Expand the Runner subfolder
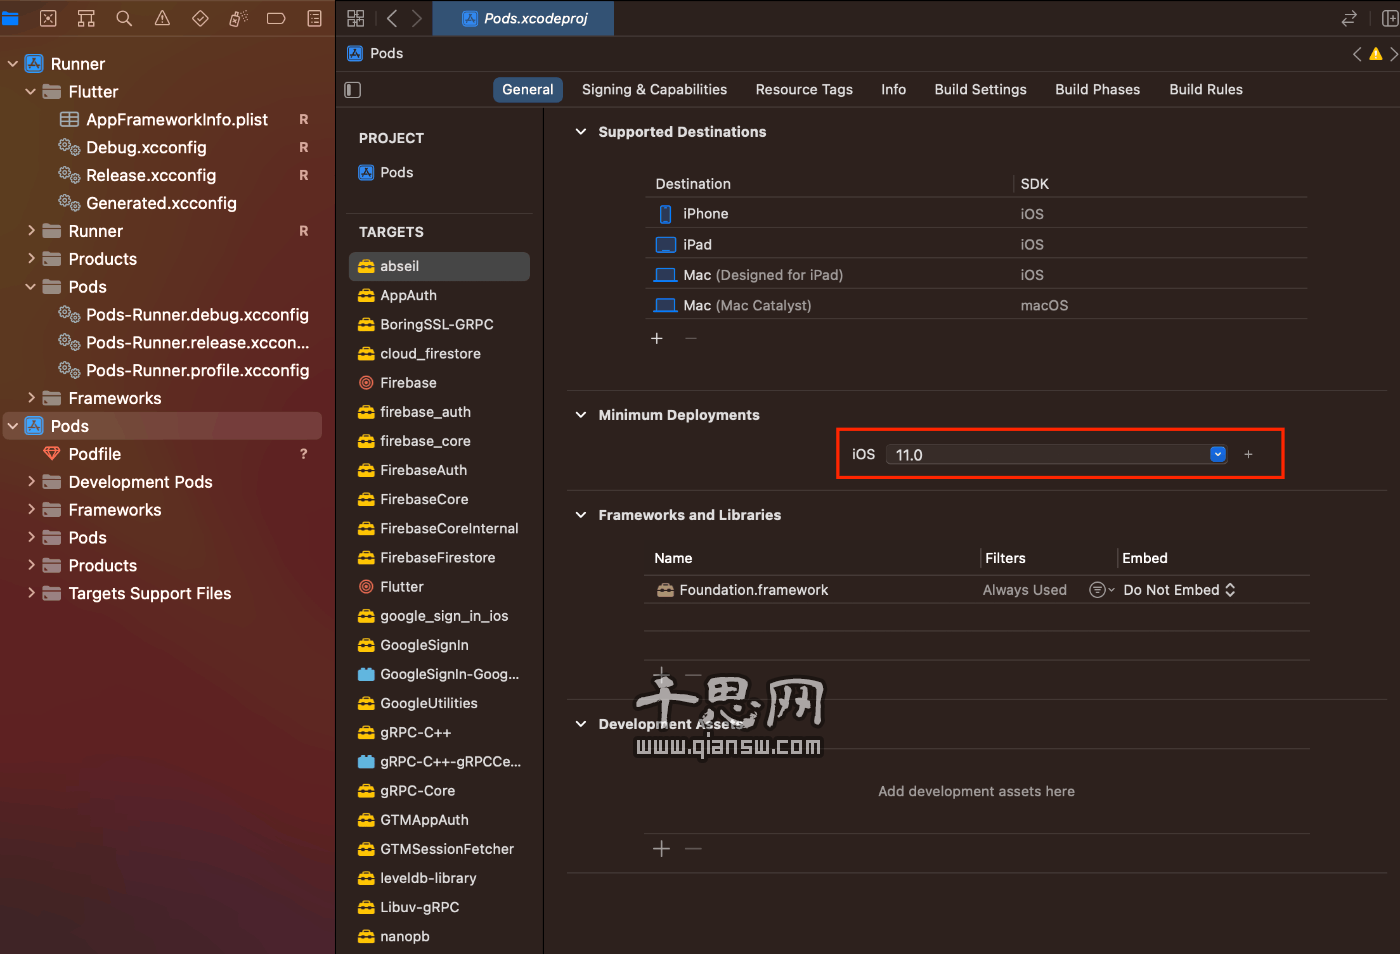The height and width of the screenshot is (954, 1400). 31,231
